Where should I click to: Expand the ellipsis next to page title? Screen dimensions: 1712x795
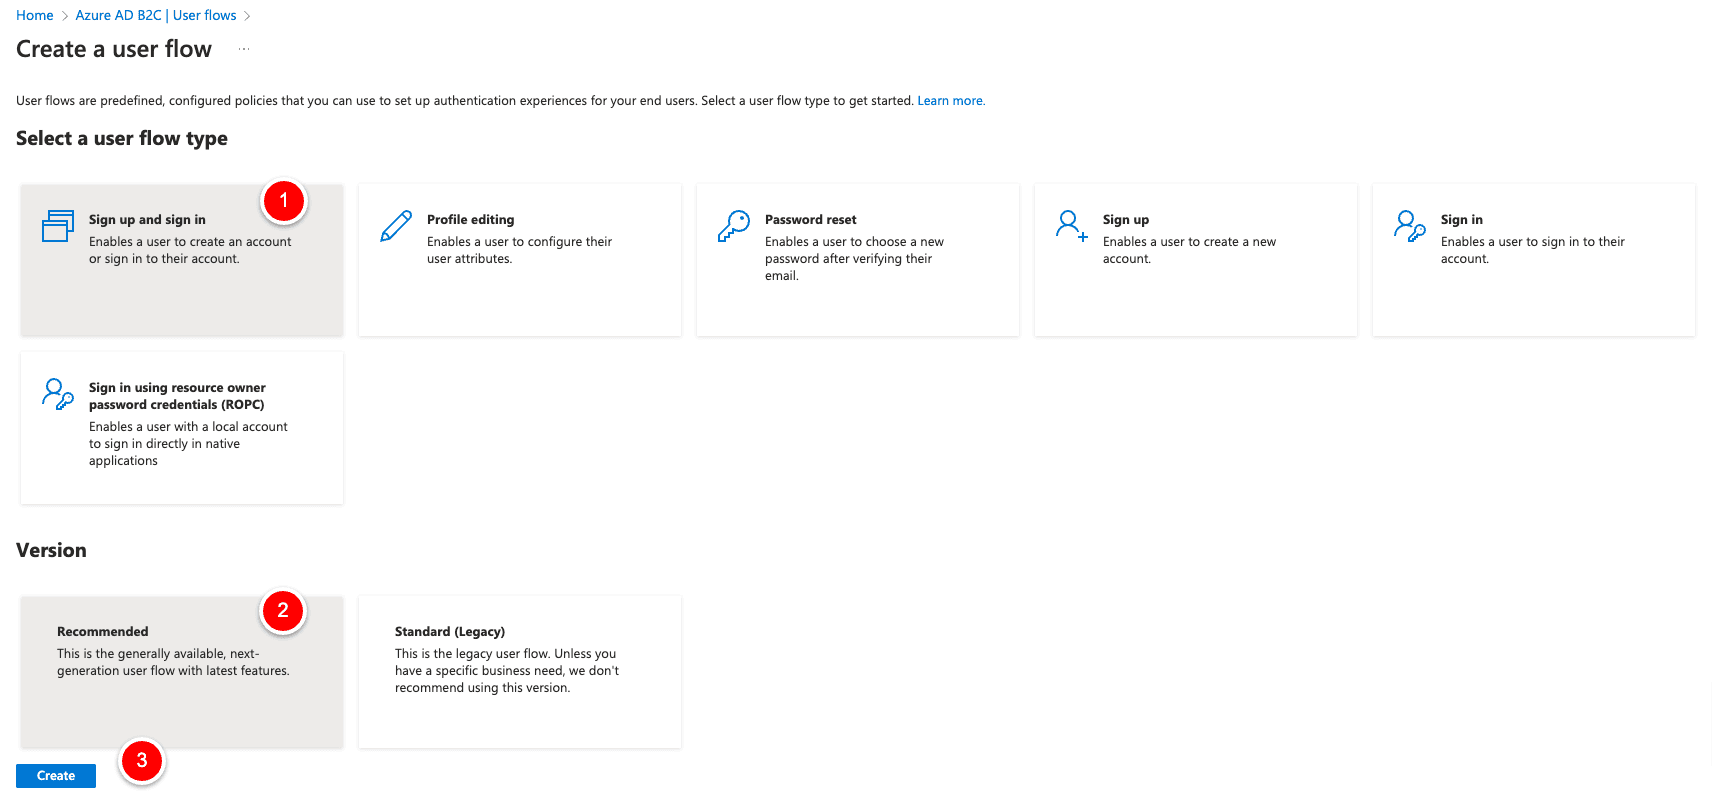tap(243, 48)
